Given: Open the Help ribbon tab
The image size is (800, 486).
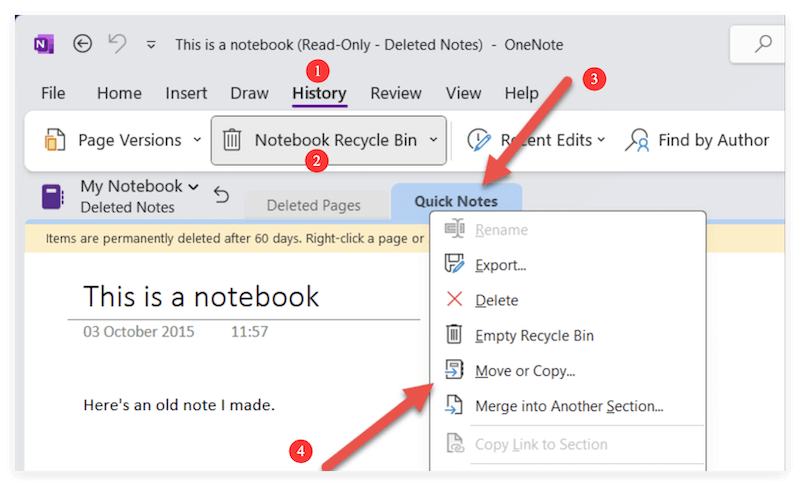Looking at the screenshot, I should 521,93.
